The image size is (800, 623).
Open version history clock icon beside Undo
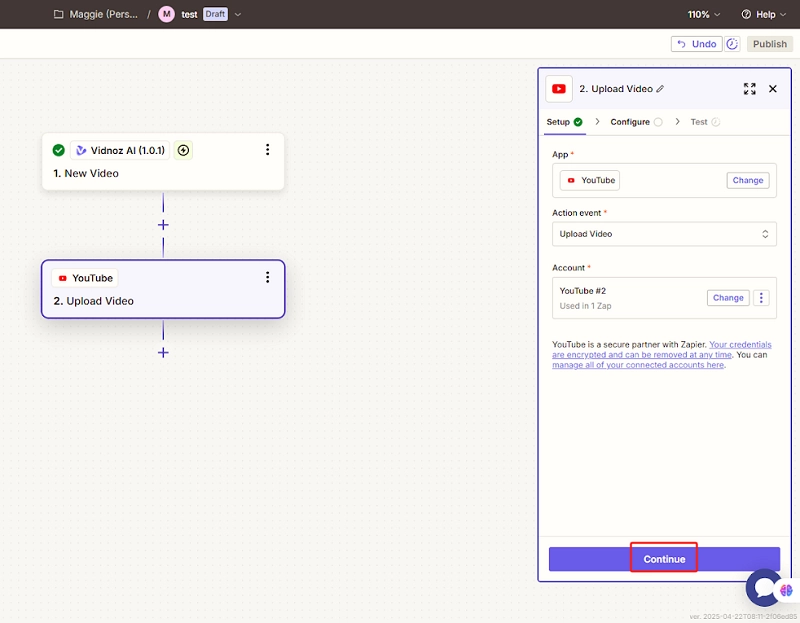tap(732, 44)
